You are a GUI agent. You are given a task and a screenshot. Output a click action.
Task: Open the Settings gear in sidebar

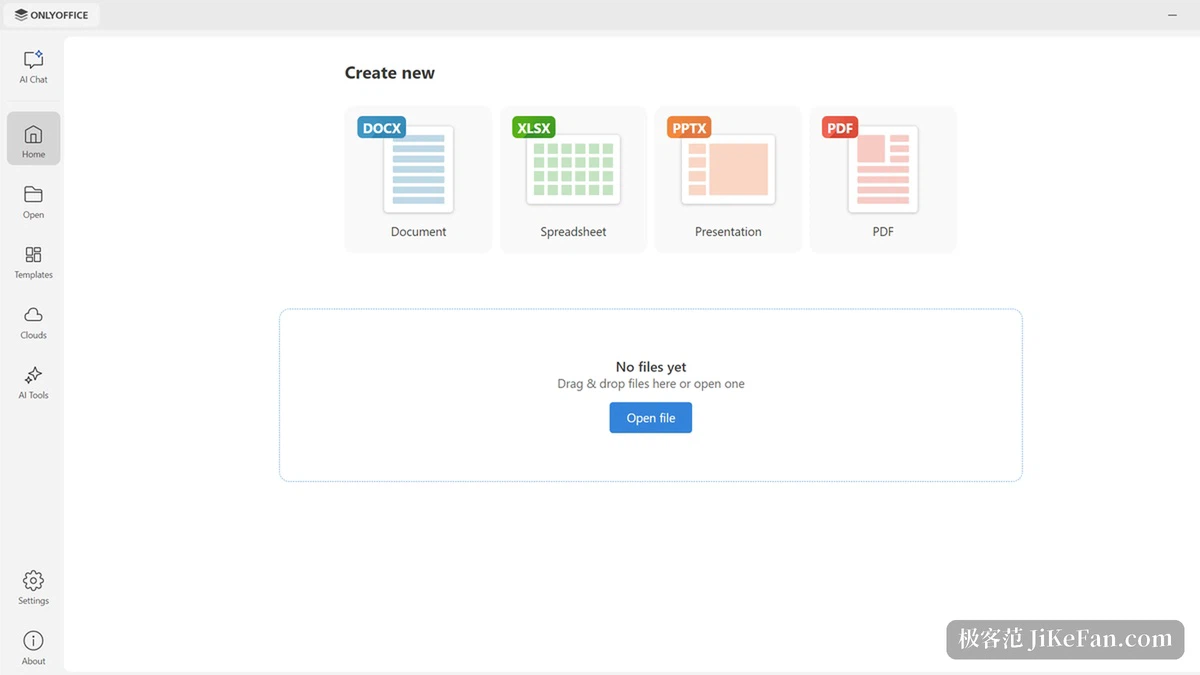click(33, 587)
